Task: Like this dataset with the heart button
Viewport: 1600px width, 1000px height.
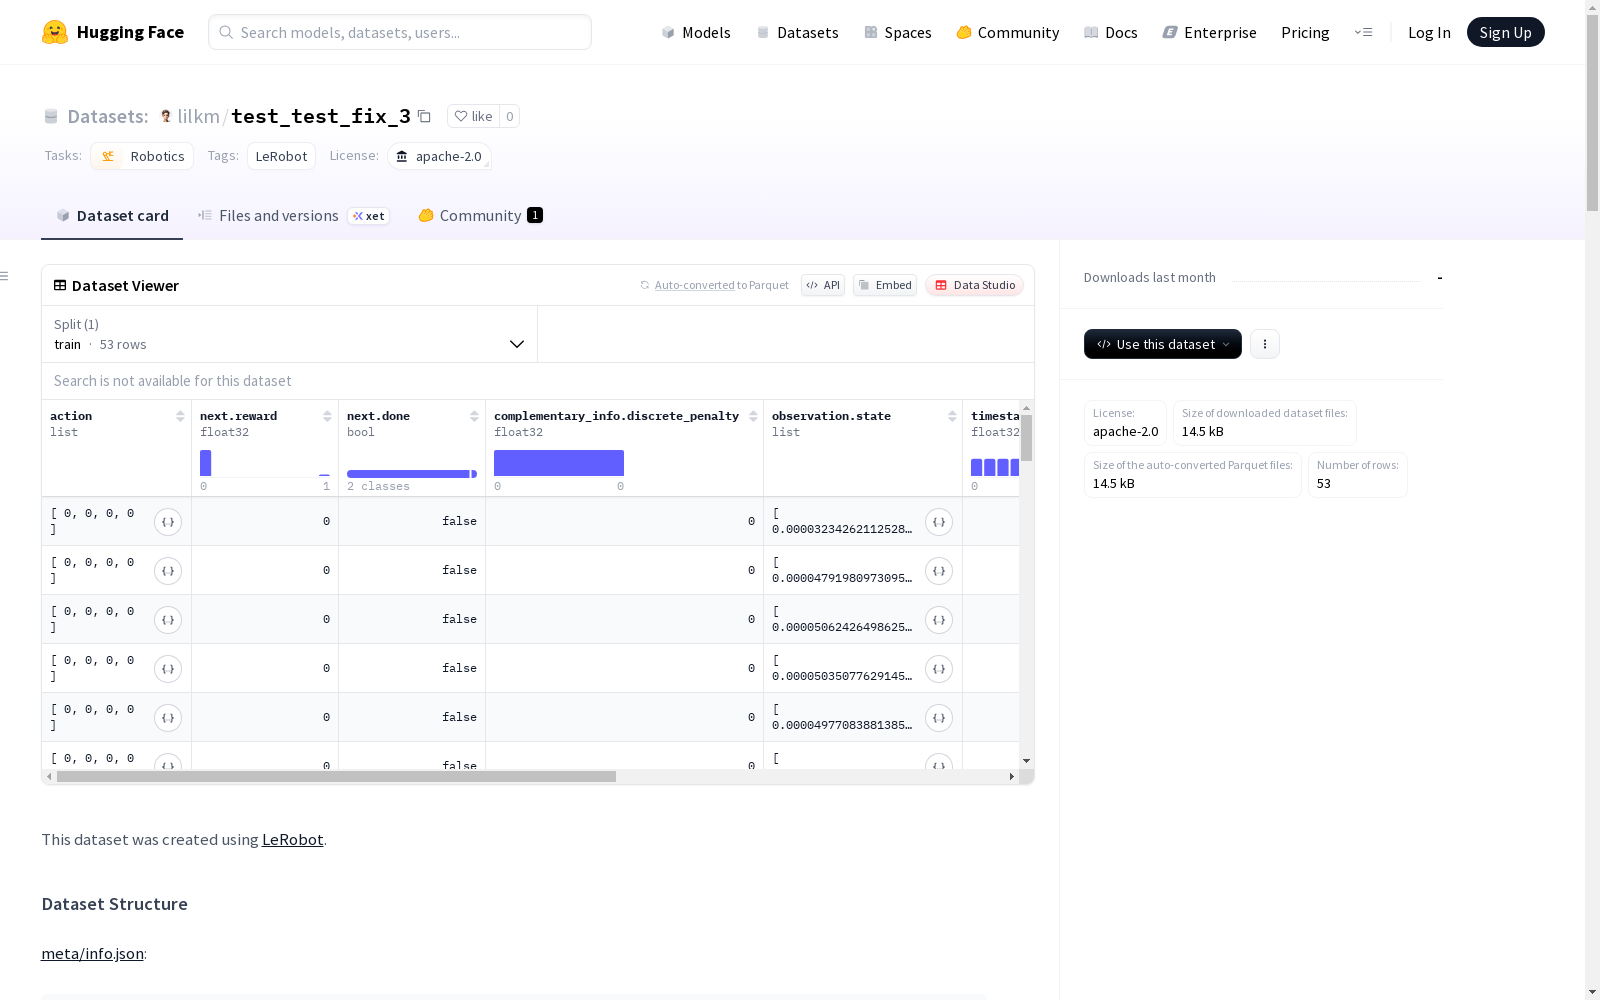Action: tap(473, 116)
